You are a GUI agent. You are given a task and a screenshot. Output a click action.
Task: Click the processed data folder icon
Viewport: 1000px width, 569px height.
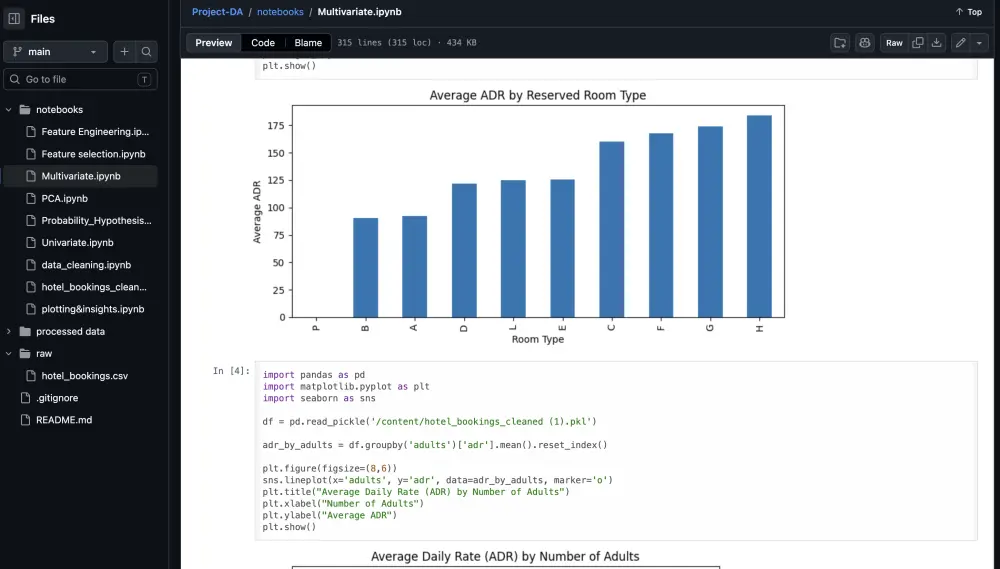tap(25, 332)
